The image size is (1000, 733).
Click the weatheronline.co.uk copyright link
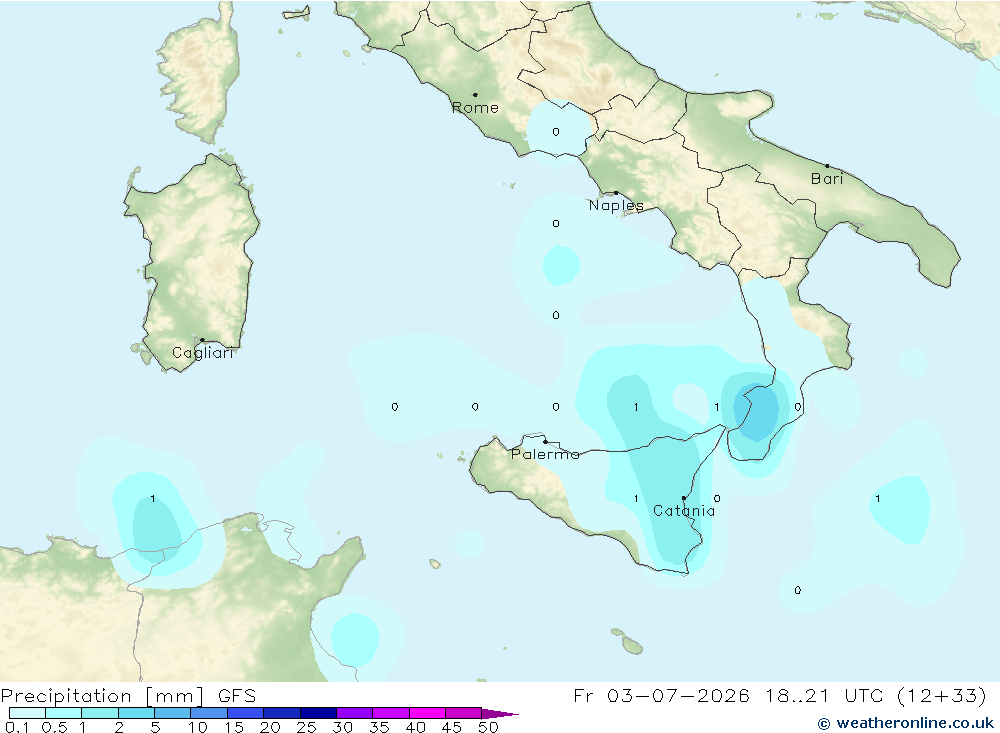[x=906, y=723]
